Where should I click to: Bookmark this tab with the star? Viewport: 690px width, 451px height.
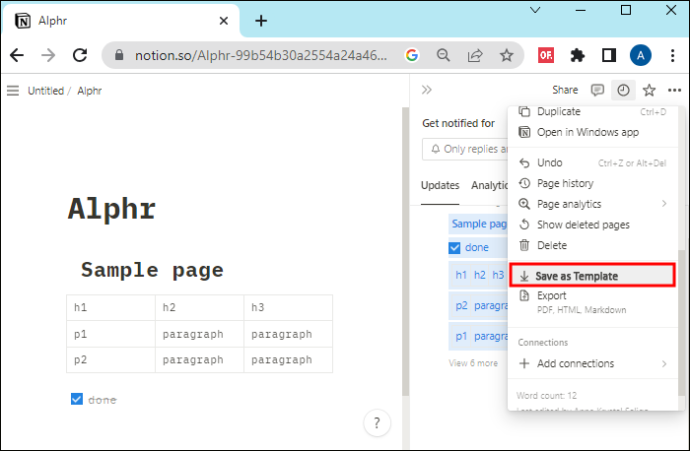click(506, 55)
